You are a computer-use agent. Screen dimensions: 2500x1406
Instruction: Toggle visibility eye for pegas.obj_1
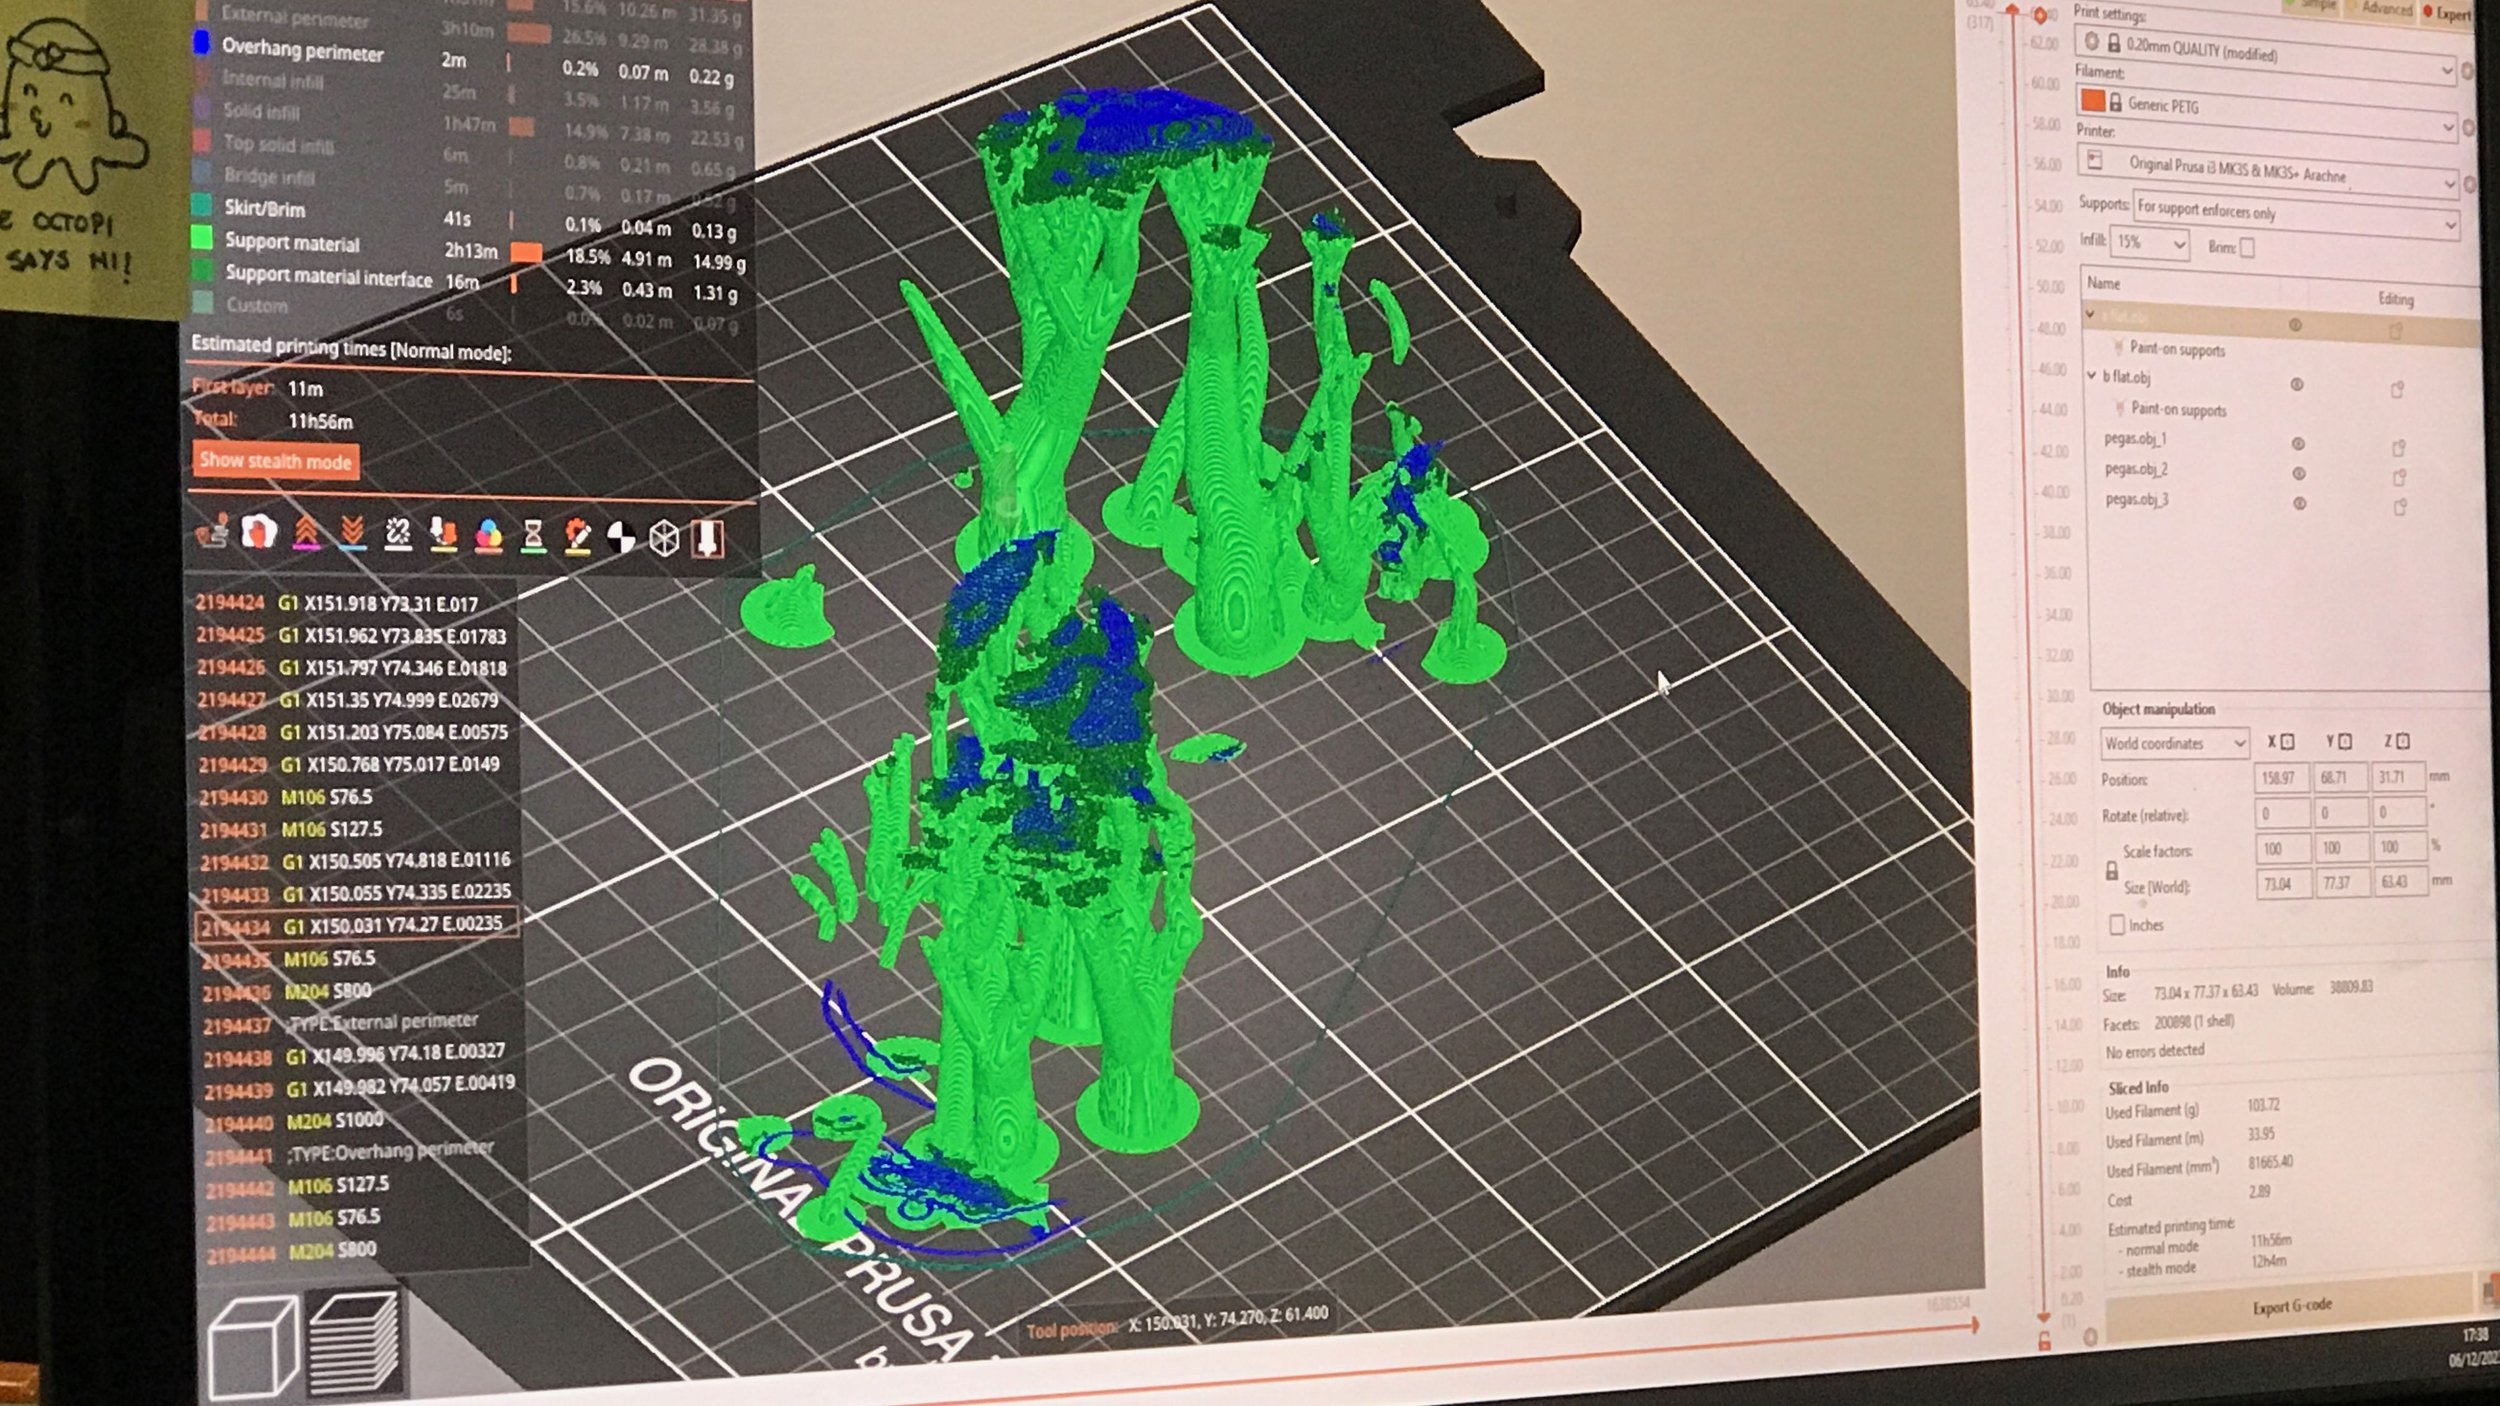coord(2298,444)
